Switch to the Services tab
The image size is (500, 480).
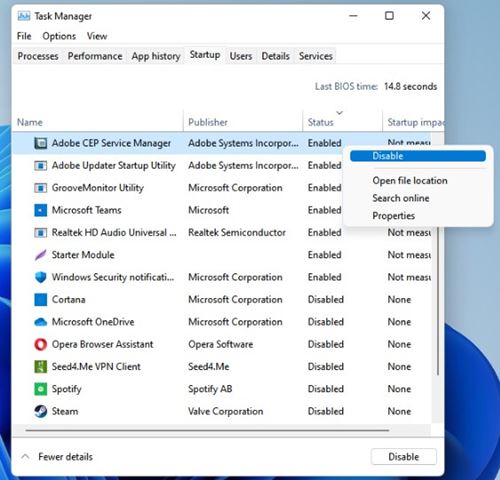[x=316, y=56]
